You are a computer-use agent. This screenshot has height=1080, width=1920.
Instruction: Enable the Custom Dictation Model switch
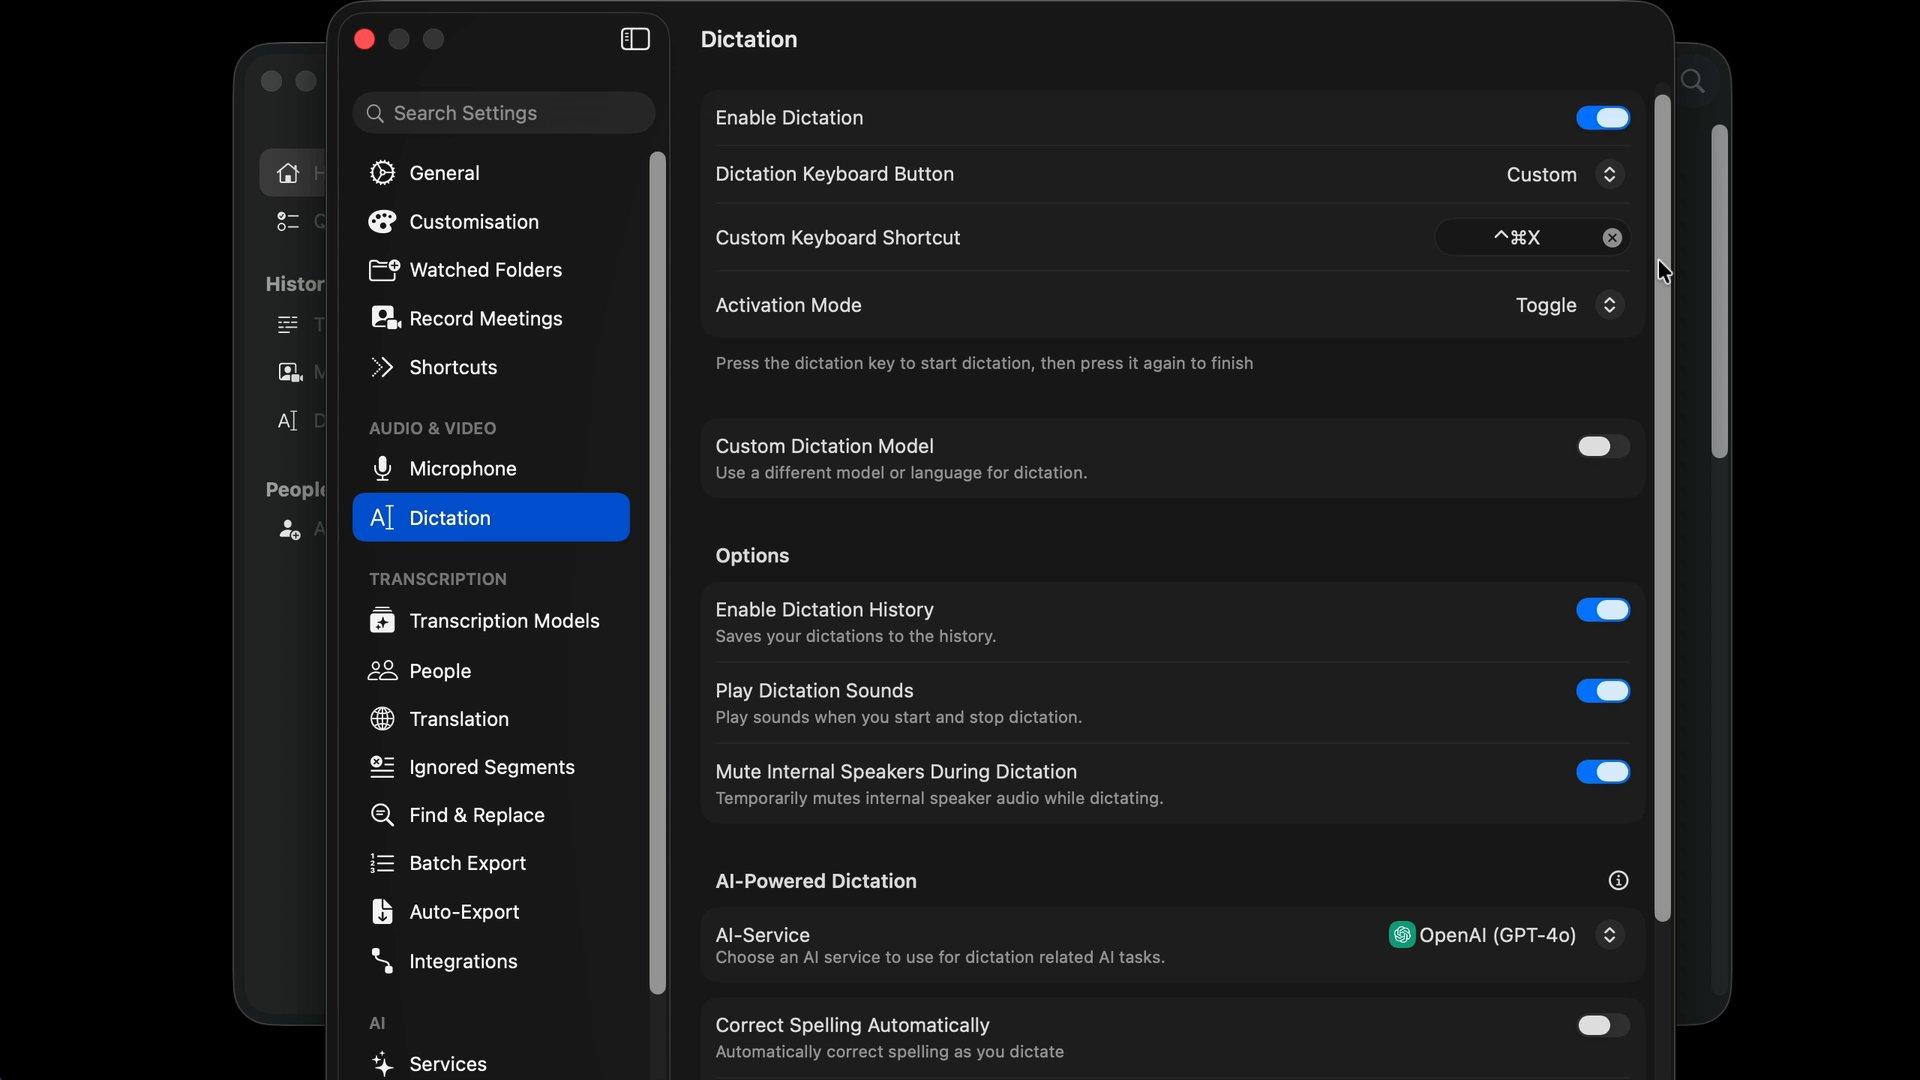tap(1601, 446)
